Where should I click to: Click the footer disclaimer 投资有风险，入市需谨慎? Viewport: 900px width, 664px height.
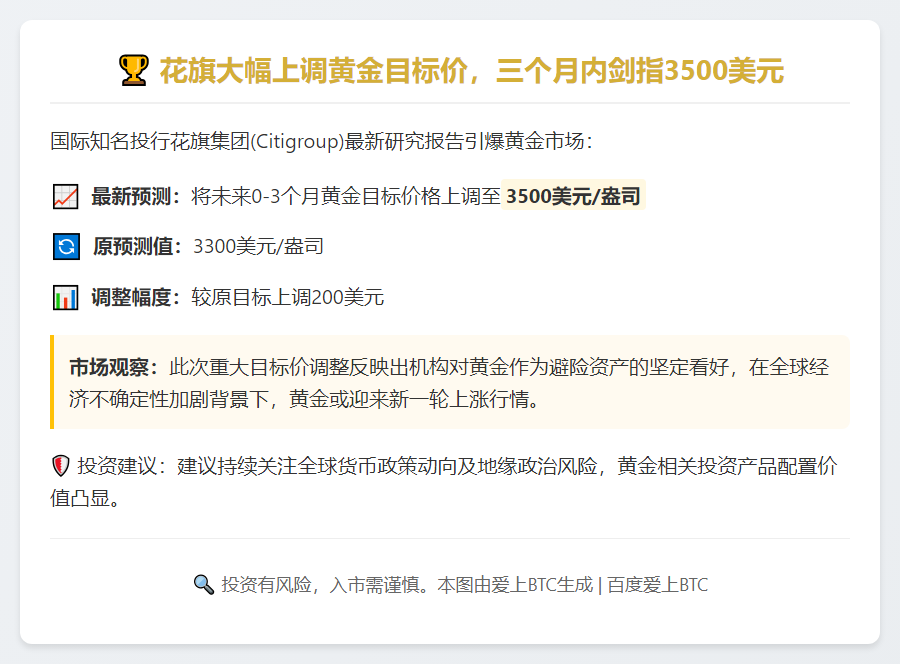(325, 585)
